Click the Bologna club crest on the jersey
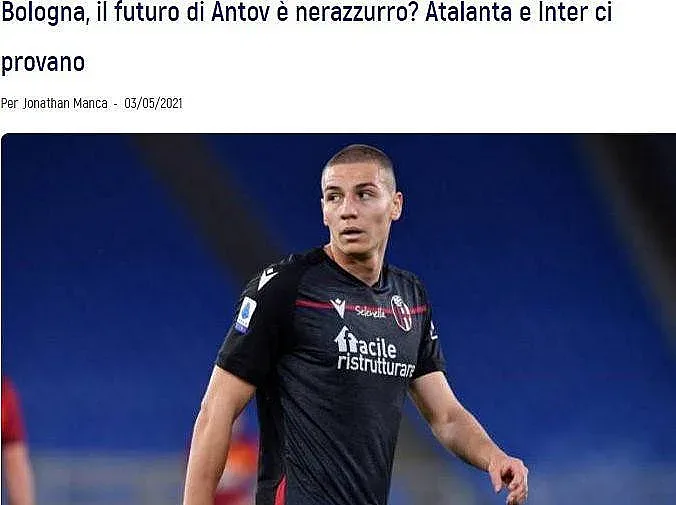The image size is (676, 505). point(401,313)
